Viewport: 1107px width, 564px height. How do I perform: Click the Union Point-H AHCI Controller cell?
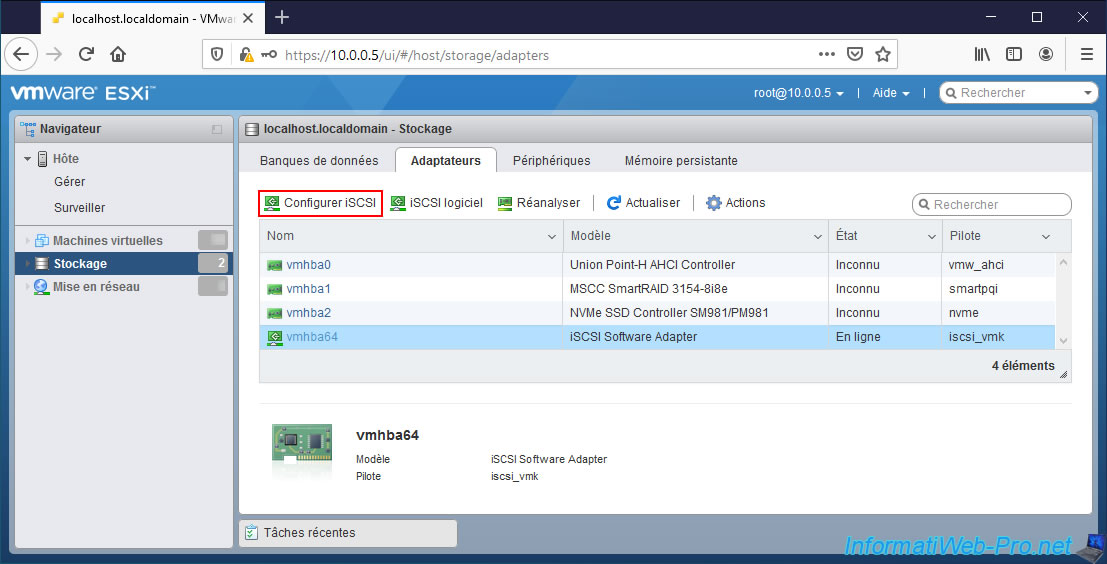coord(695,265)
